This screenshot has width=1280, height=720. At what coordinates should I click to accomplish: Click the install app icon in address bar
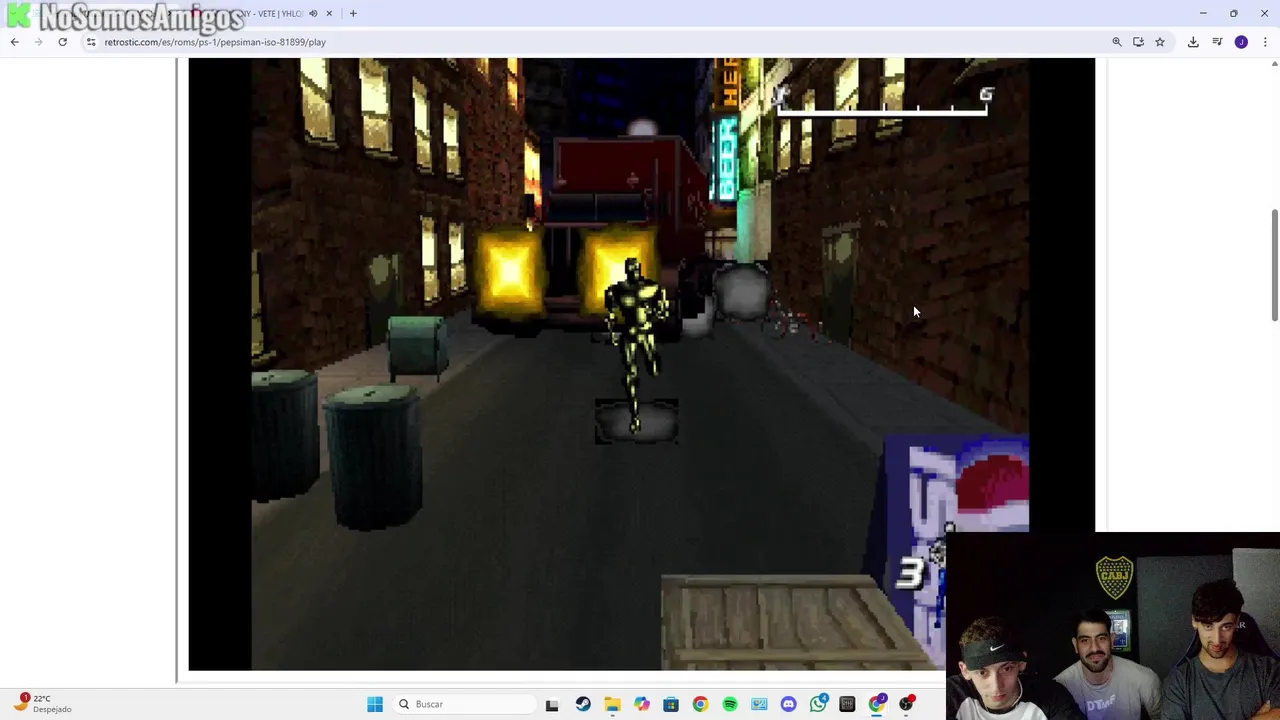coord(1138,42)
